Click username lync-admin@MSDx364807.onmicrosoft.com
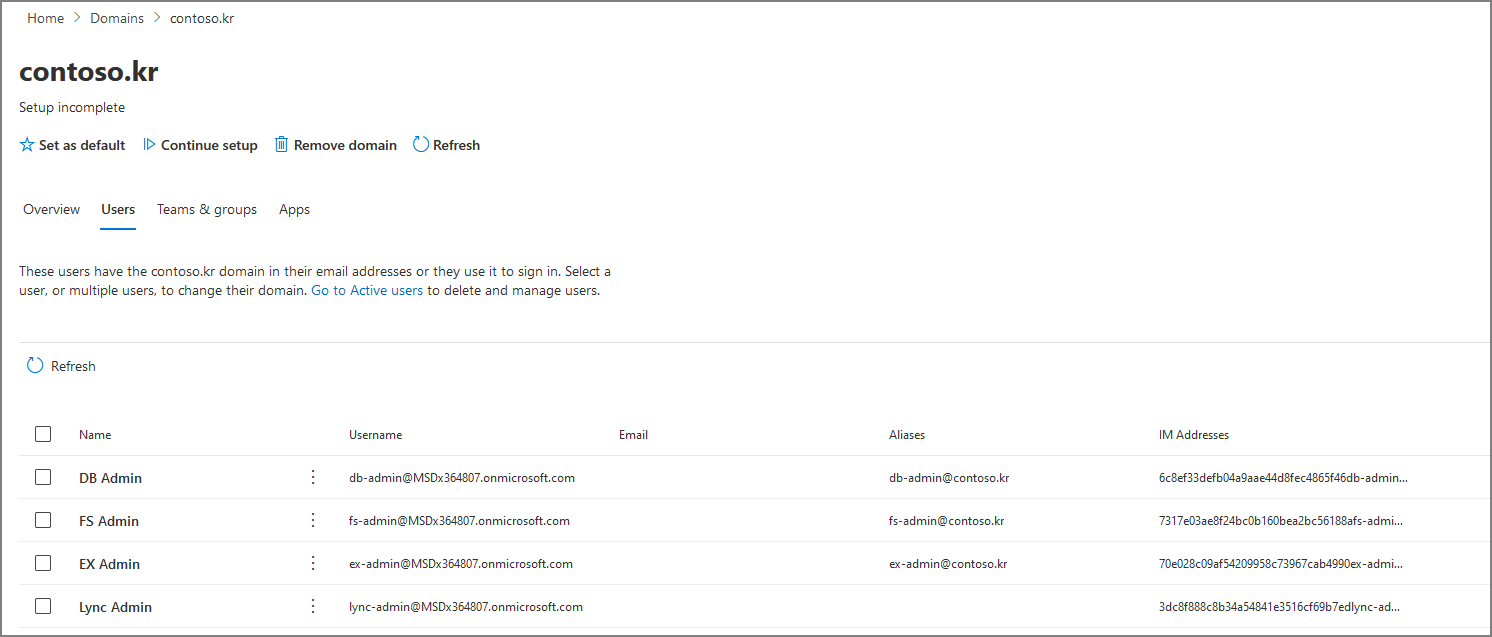 tap(466, 607)
